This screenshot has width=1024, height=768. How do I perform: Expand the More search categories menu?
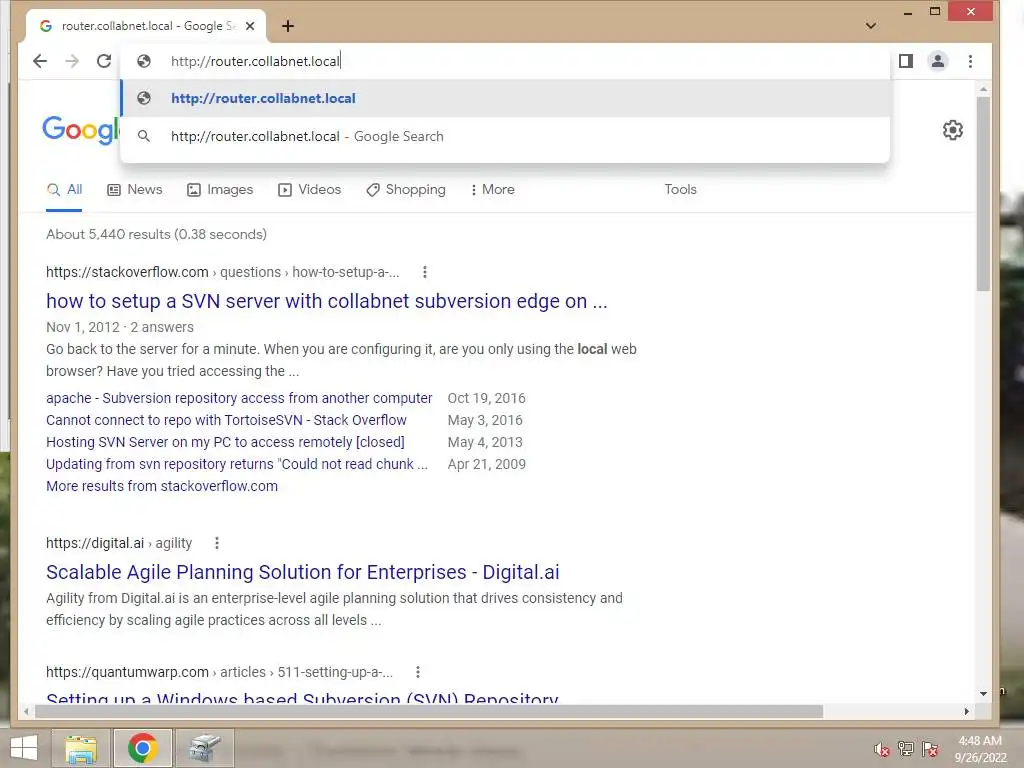[x=492, y=190]
